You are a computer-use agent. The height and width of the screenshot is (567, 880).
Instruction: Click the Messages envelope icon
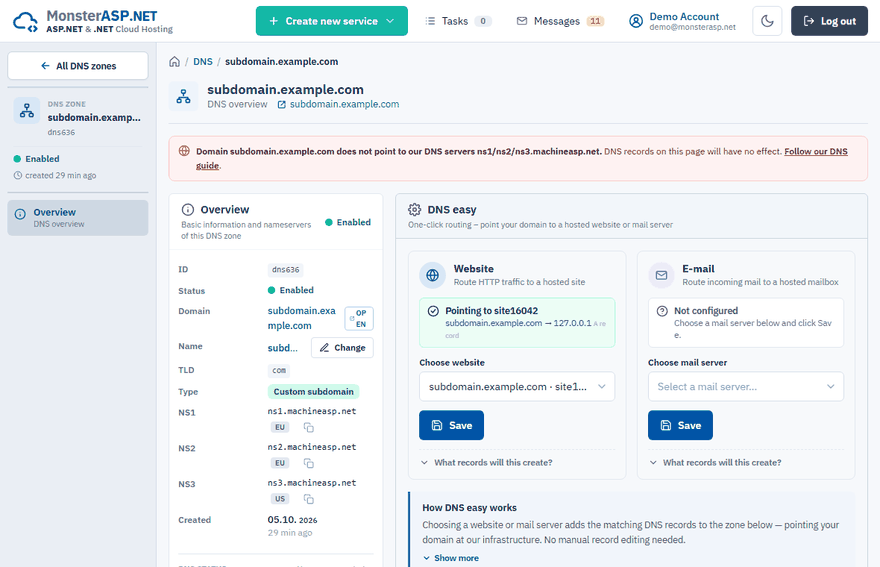click(522, 21)
